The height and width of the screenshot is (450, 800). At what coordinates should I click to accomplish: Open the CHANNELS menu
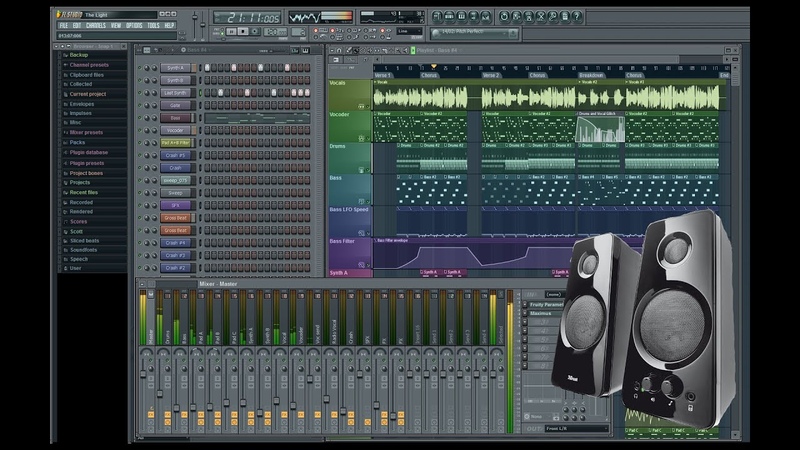pos(96,26)
